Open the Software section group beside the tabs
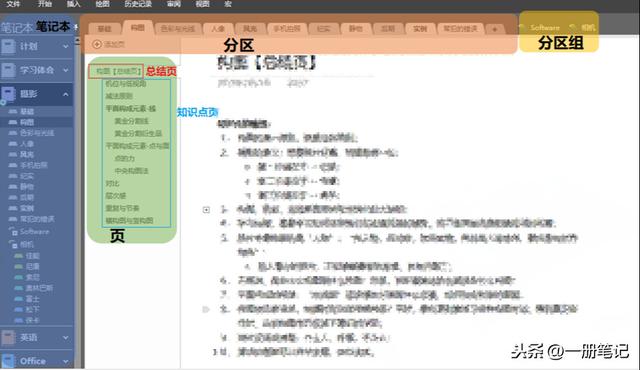The width and height of the screenshot is (640, 370). coord(540,28)
